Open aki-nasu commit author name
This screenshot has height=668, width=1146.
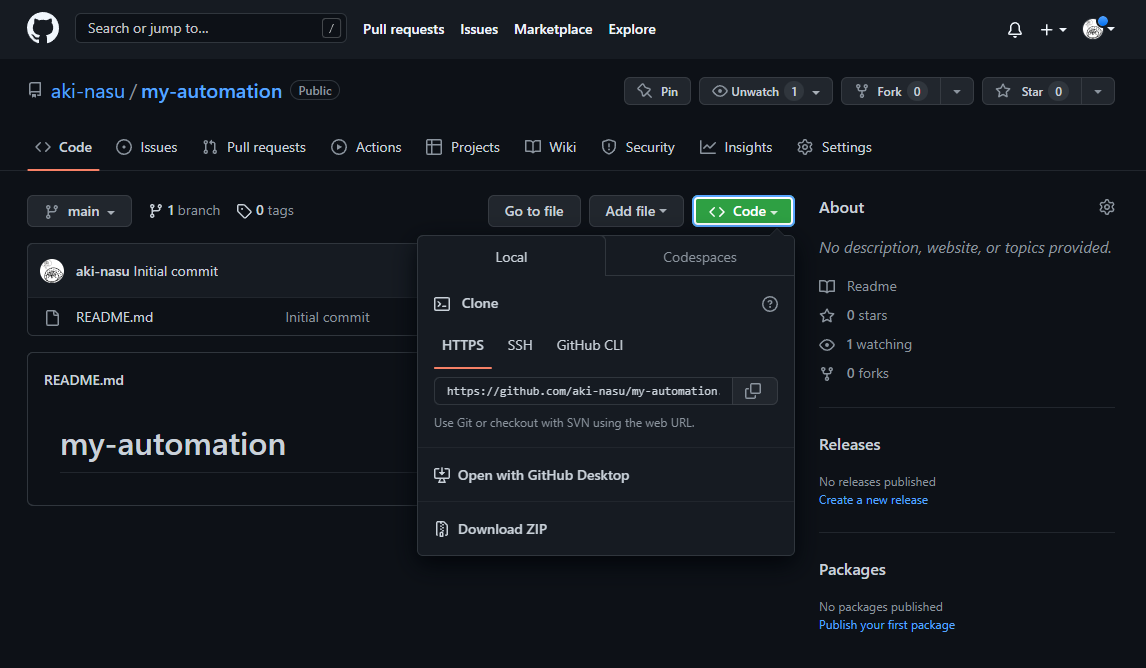point(102,271)
